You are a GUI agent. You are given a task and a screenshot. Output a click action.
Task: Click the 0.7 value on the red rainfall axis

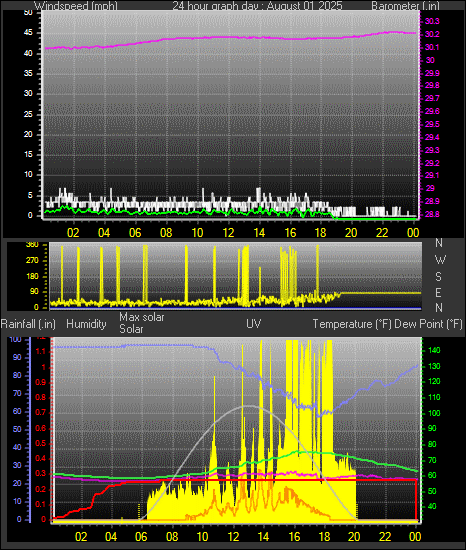point(41,412)
